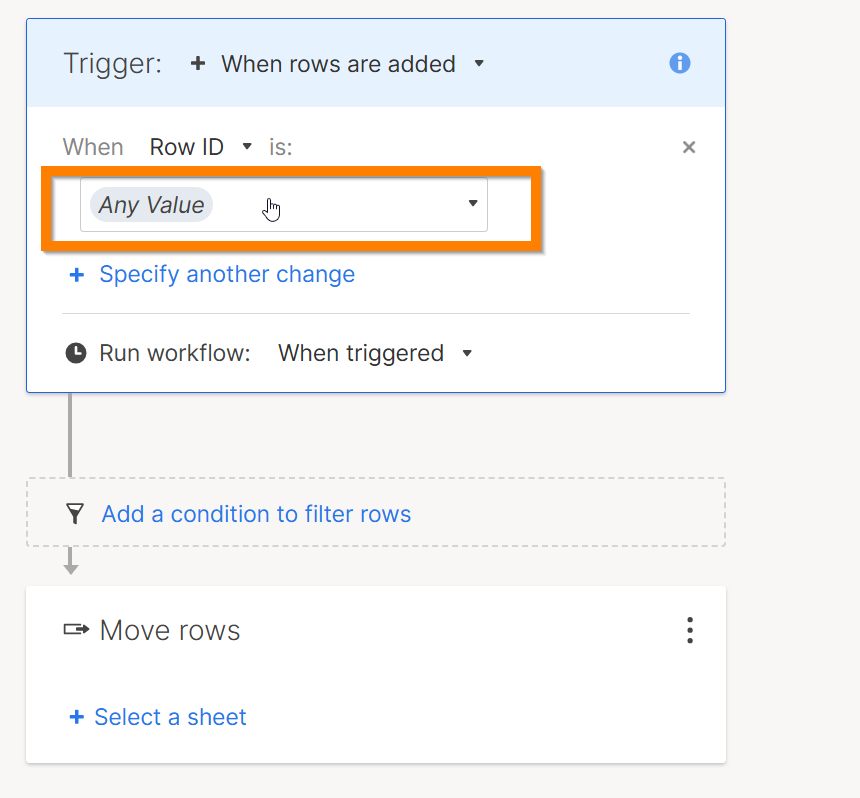Expand the value dropdown arrow in the orange box
This screenshot has width=860, height=798.
click(473, 204)
